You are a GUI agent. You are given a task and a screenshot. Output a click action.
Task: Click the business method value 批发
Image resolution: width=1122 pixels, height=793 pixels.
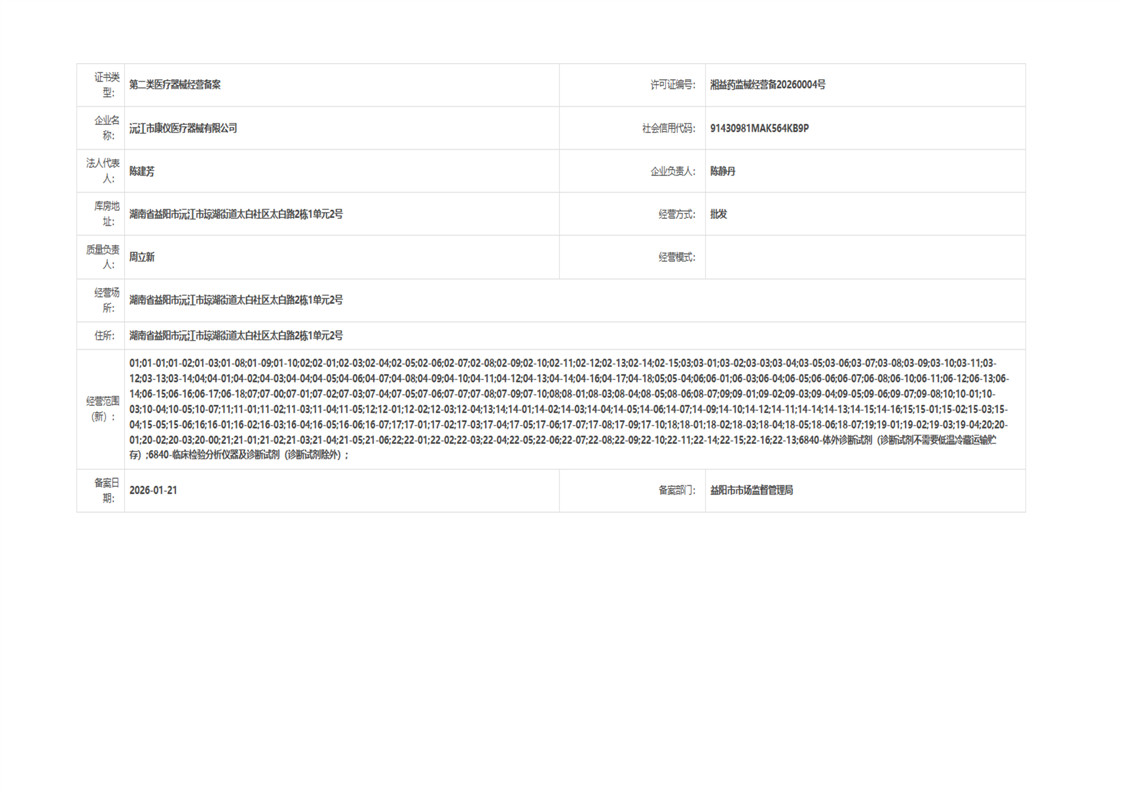(x=718, y=214)
